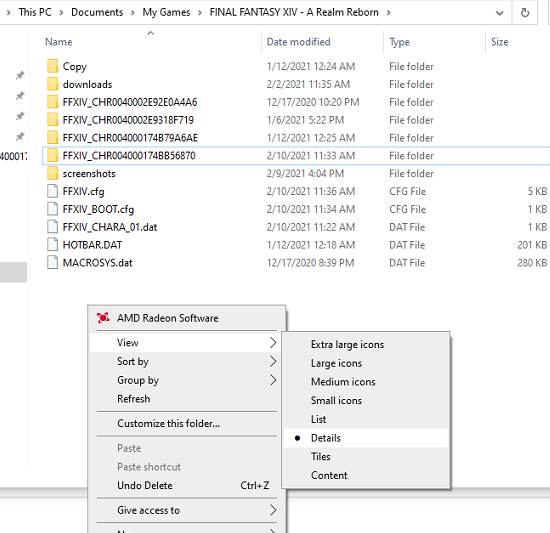Click the FFXIV_CHARA_01.dat file icon
550x533 pixels.
point(52,227)
